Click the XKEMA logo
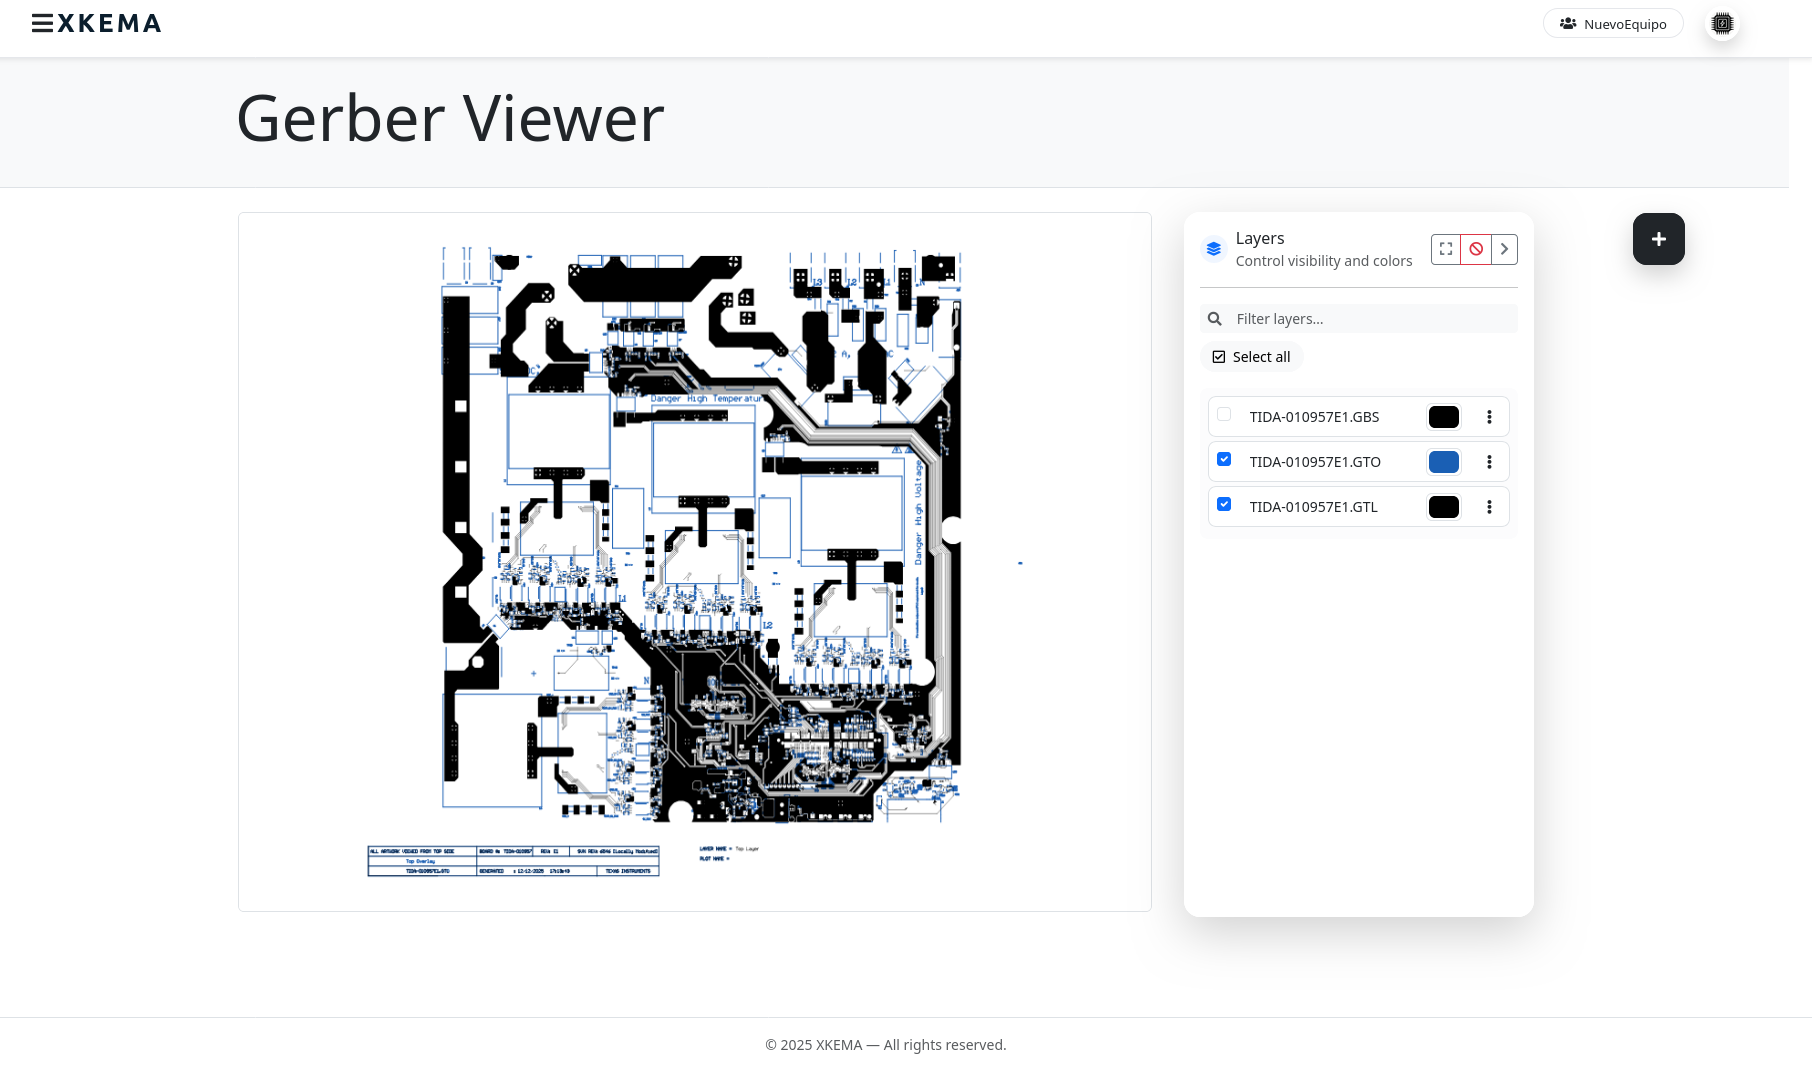The width and height of the screenshot is (1812, 1070). pyautogui.click(x=109, y=23)
